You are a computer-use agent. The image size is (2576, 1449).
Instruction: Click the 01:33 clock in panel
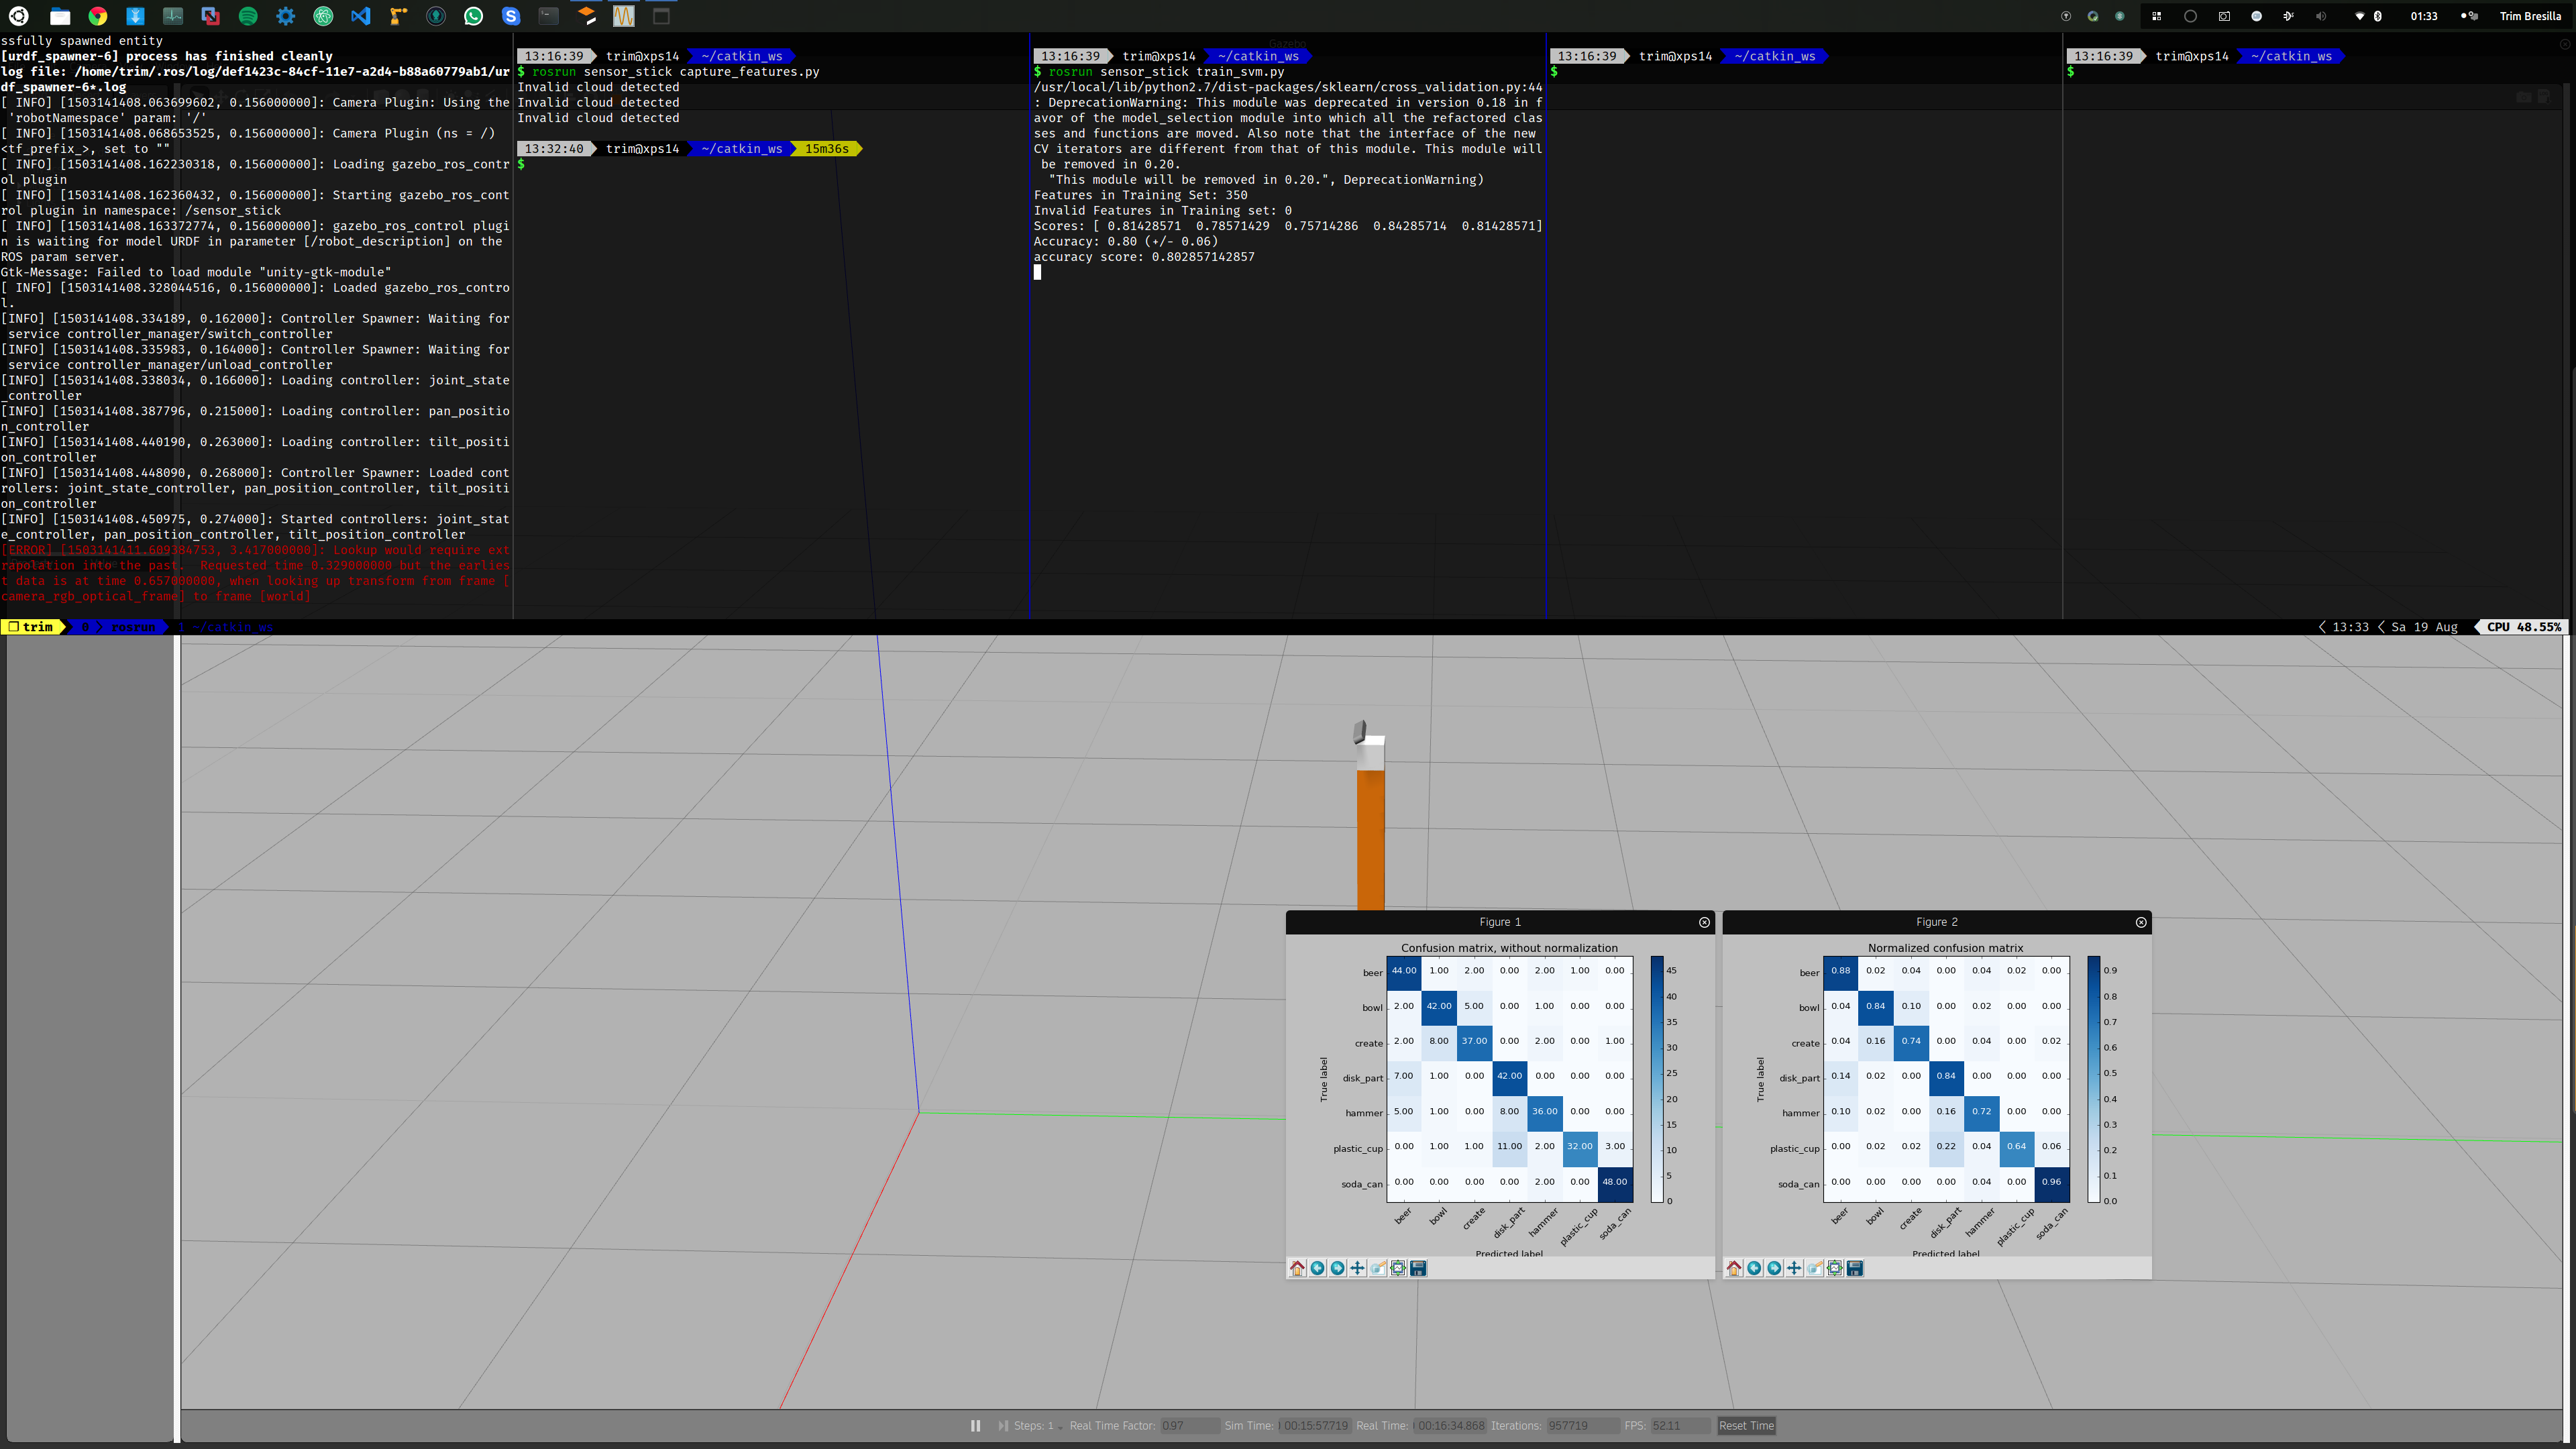pos(2423,16)
